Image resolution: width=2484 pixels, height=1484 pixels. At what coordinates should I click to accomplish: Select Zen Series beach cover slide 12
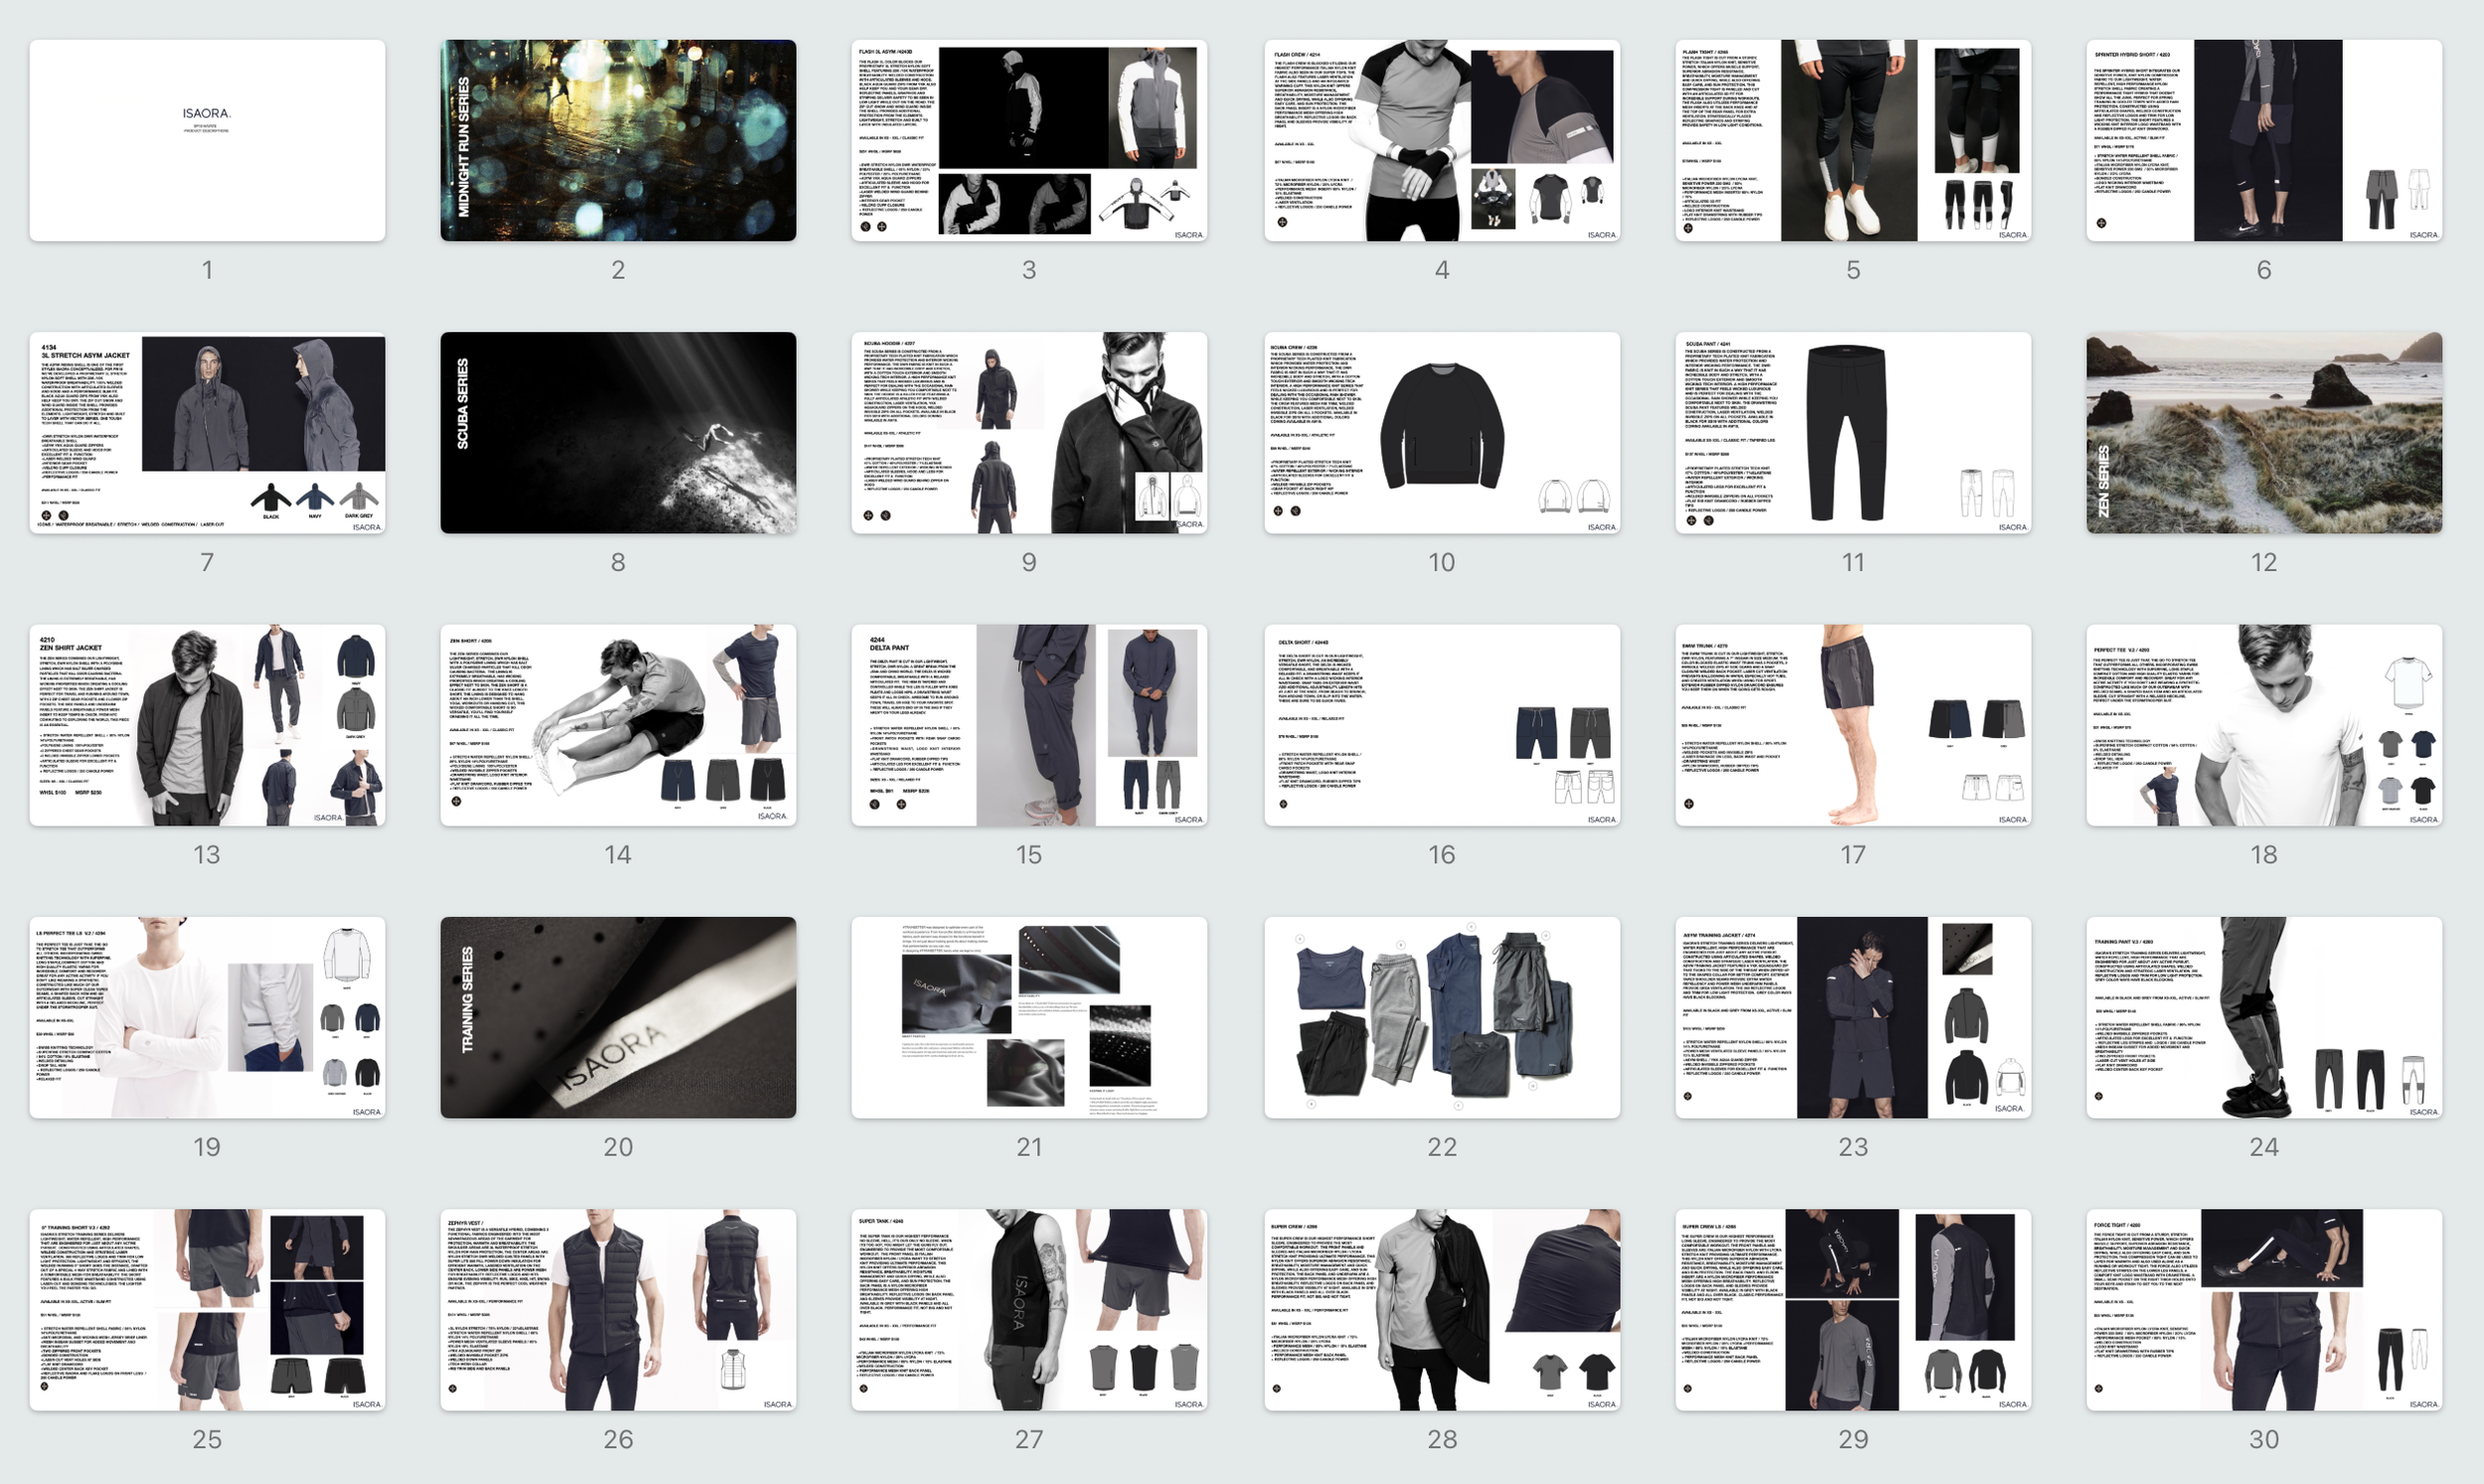[2264, 432]
